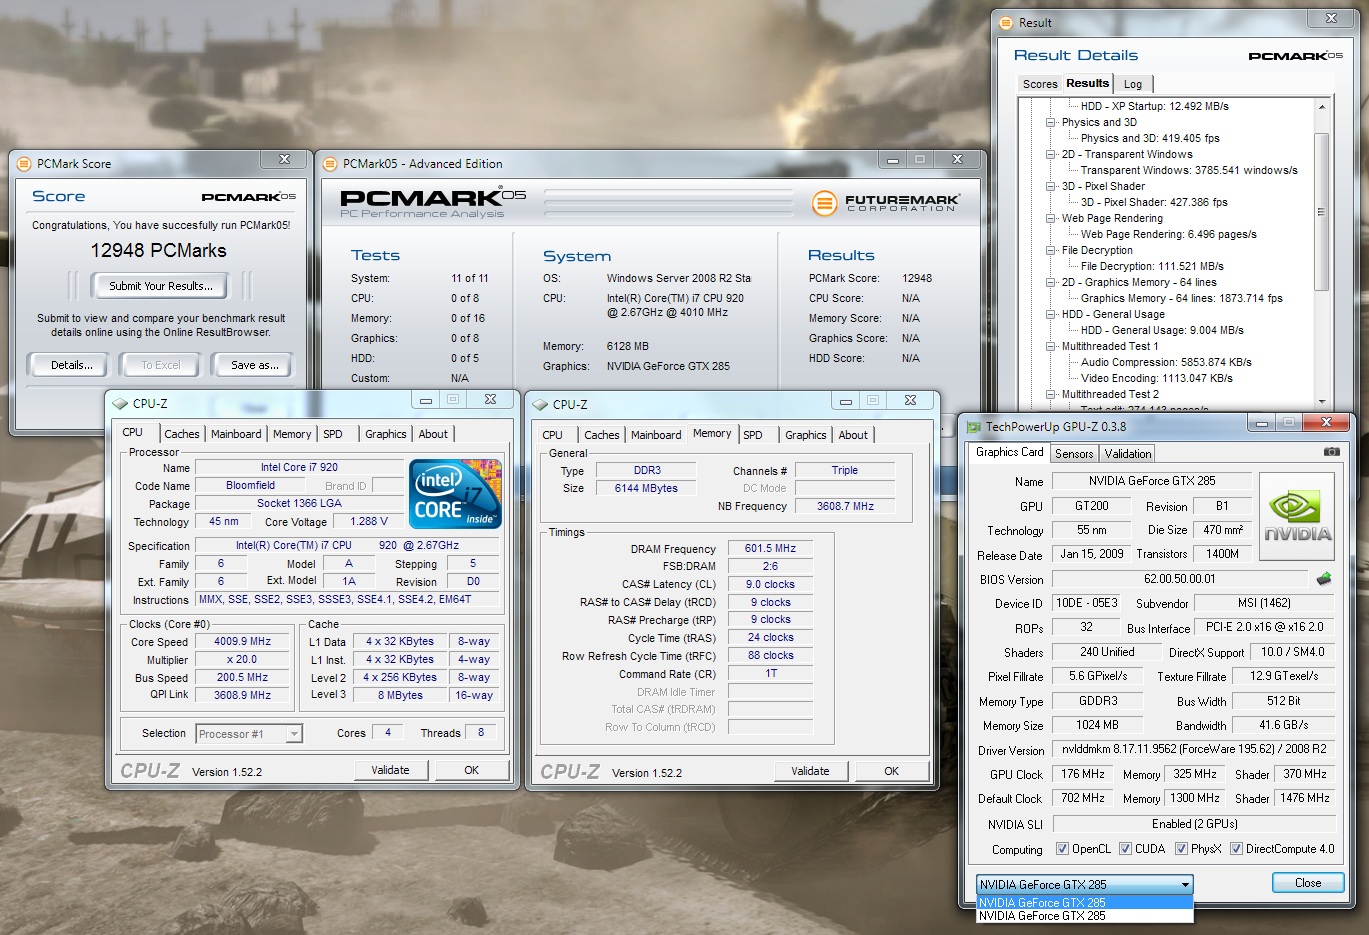
Task: Open Graphics Card tab in GPU-Z
Action: pos(1010,452)
